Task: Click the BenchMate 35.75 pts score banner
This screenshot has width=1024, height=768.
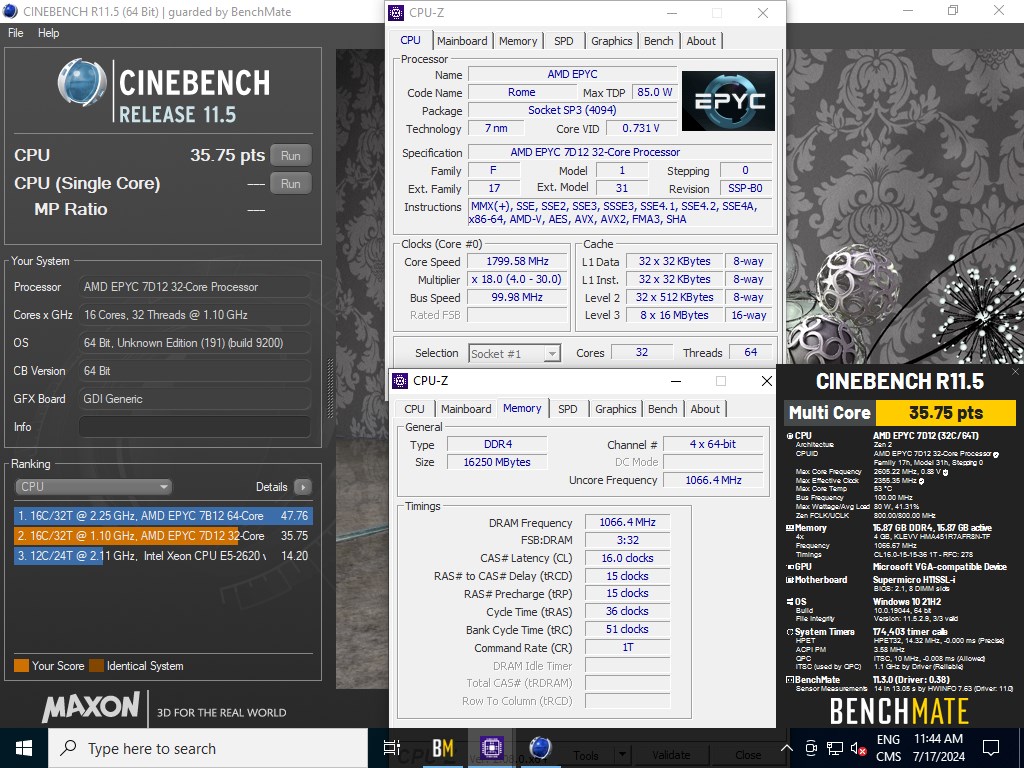Action: [x=946, y=413]
